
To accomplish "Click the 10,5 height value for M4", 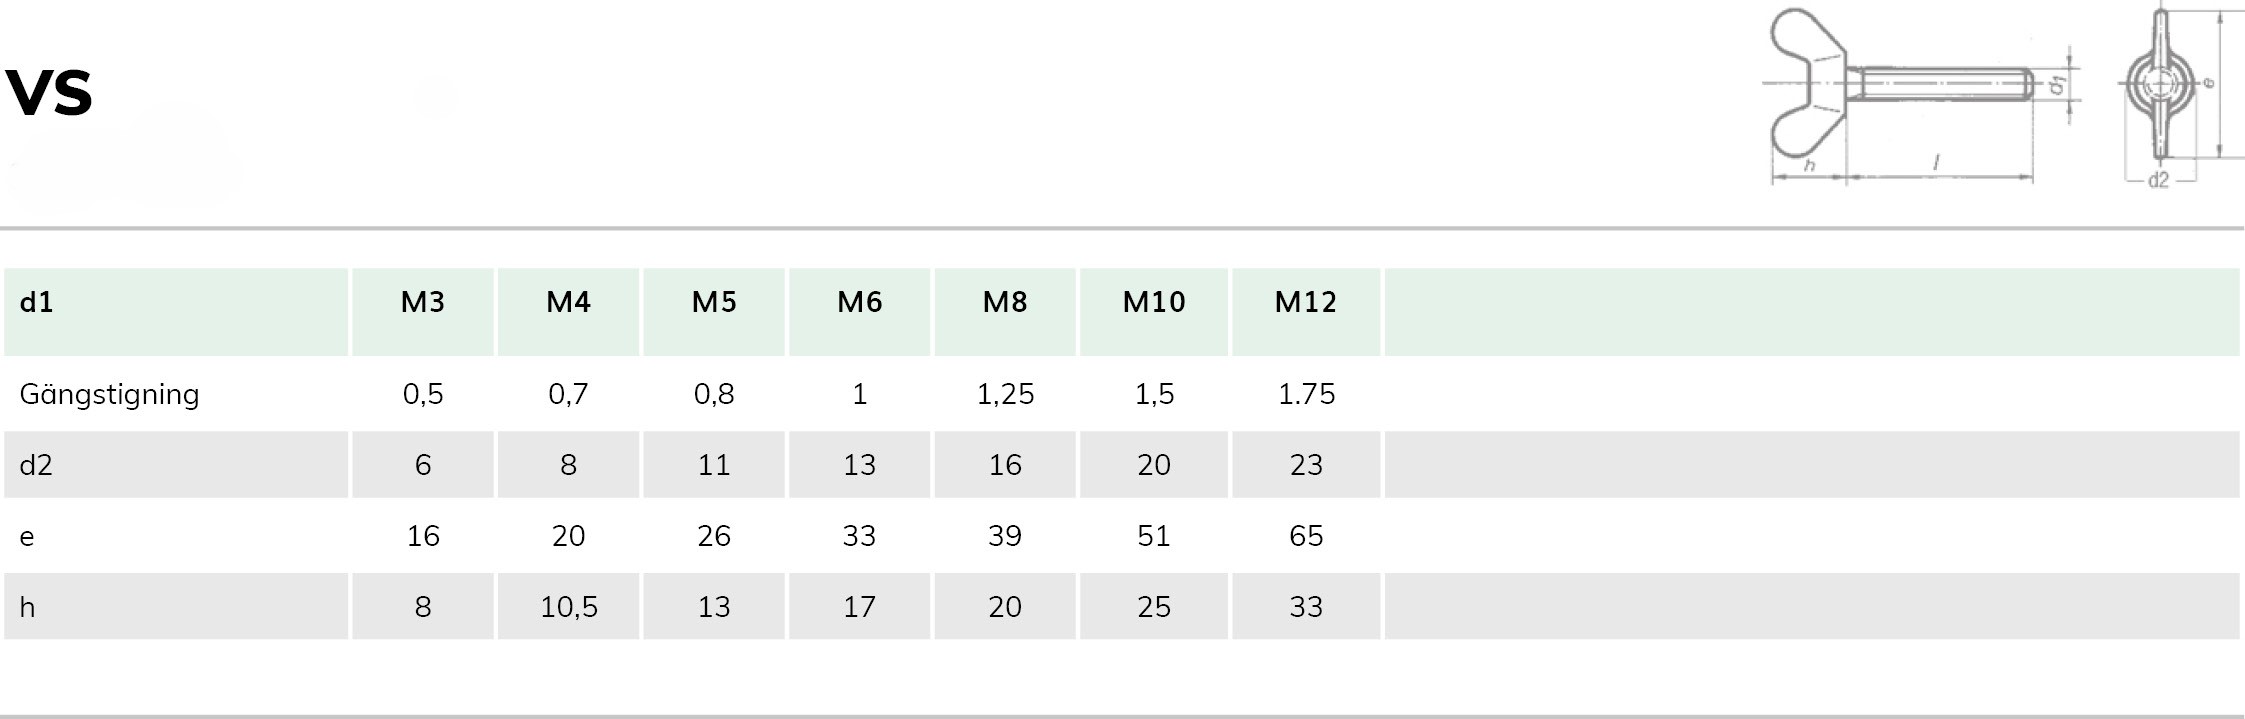I will [569, 607].
